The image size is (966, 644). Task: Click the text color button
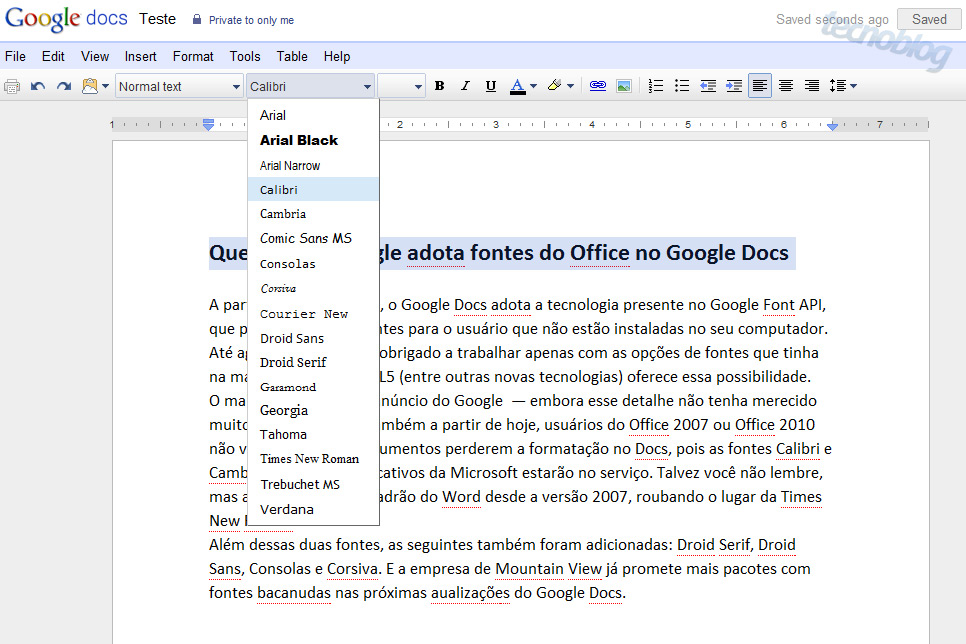point(518,86)
